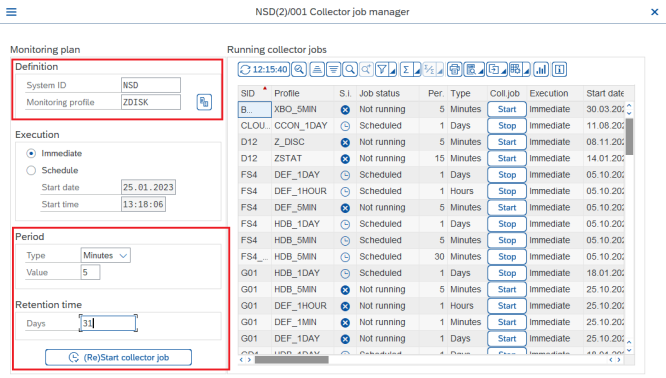
Task: Click the Sigma total icon
Action: 406,69
